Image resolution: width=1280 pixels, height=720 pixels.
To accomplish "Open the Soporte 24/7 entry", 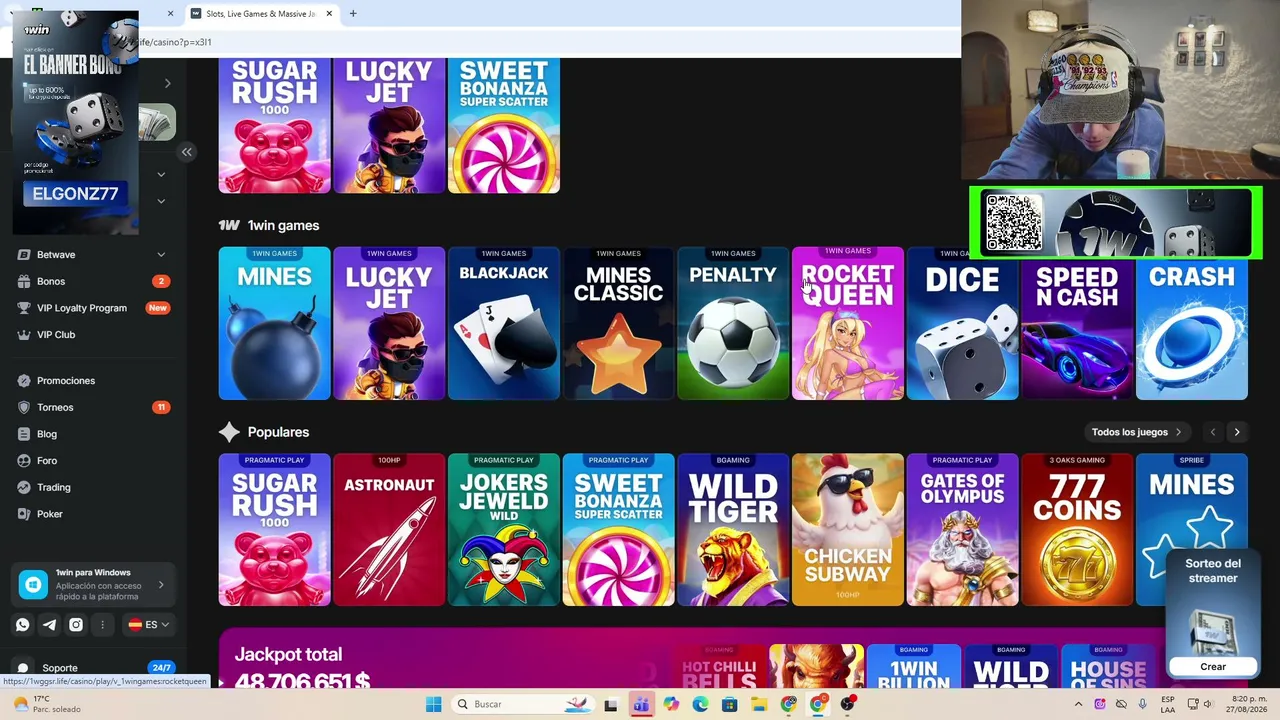I will (93, 668).
